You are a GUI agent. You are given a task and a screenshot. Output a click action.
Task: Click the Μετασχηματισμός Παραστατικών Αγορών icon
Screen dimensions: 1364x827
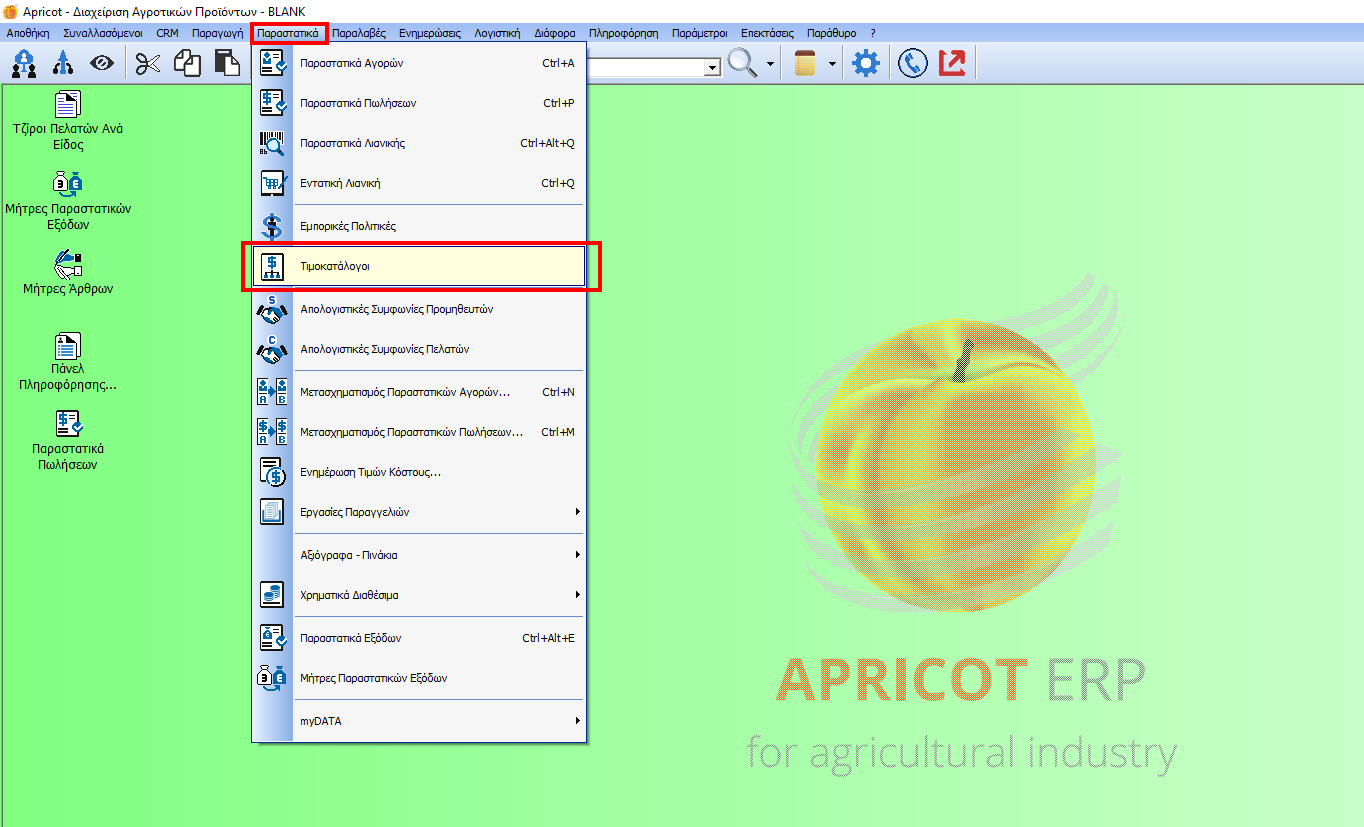click(x=272, y=392)
